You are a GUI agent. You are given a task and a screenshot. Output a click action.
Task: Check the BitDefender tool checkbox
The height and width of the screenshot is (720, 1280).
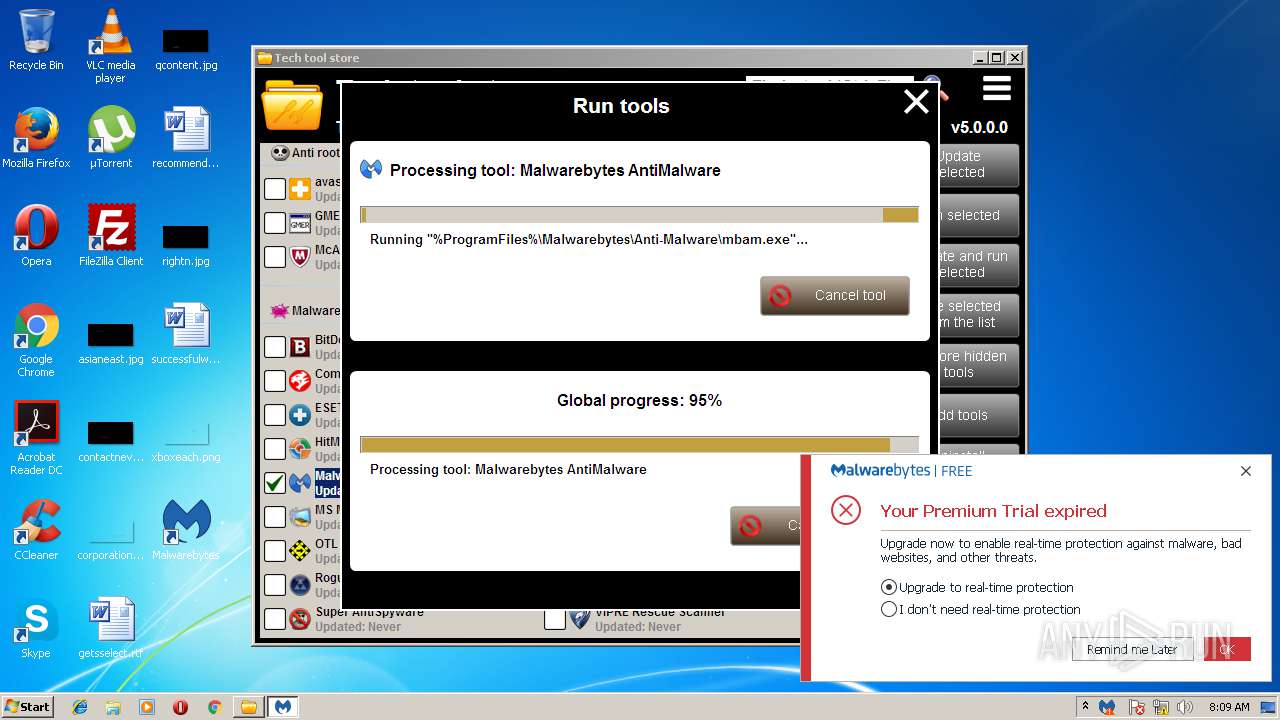pos(275,347)
